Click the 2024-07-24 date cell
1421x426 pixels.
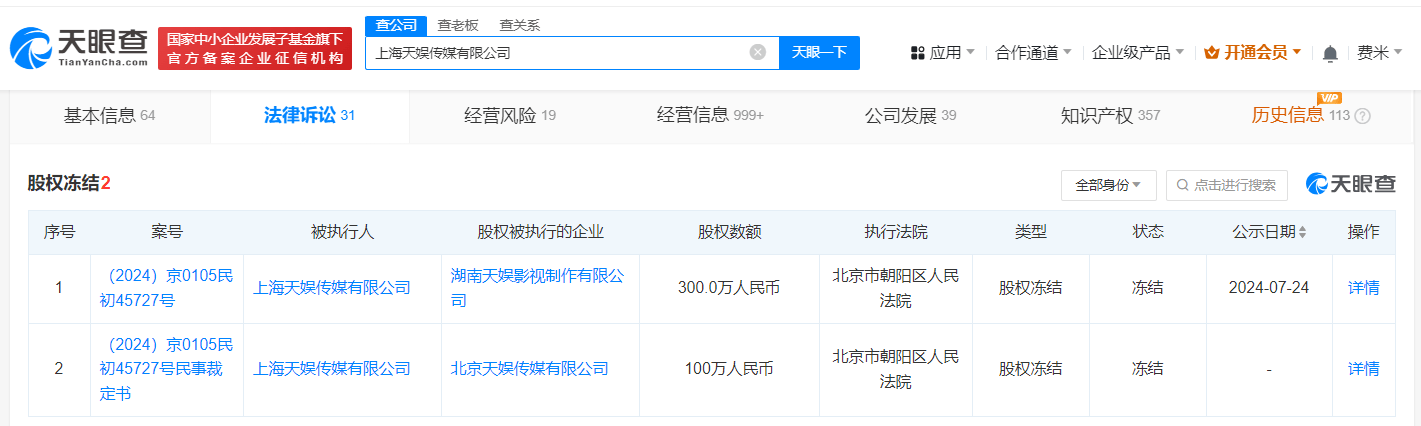point(1269,288)
